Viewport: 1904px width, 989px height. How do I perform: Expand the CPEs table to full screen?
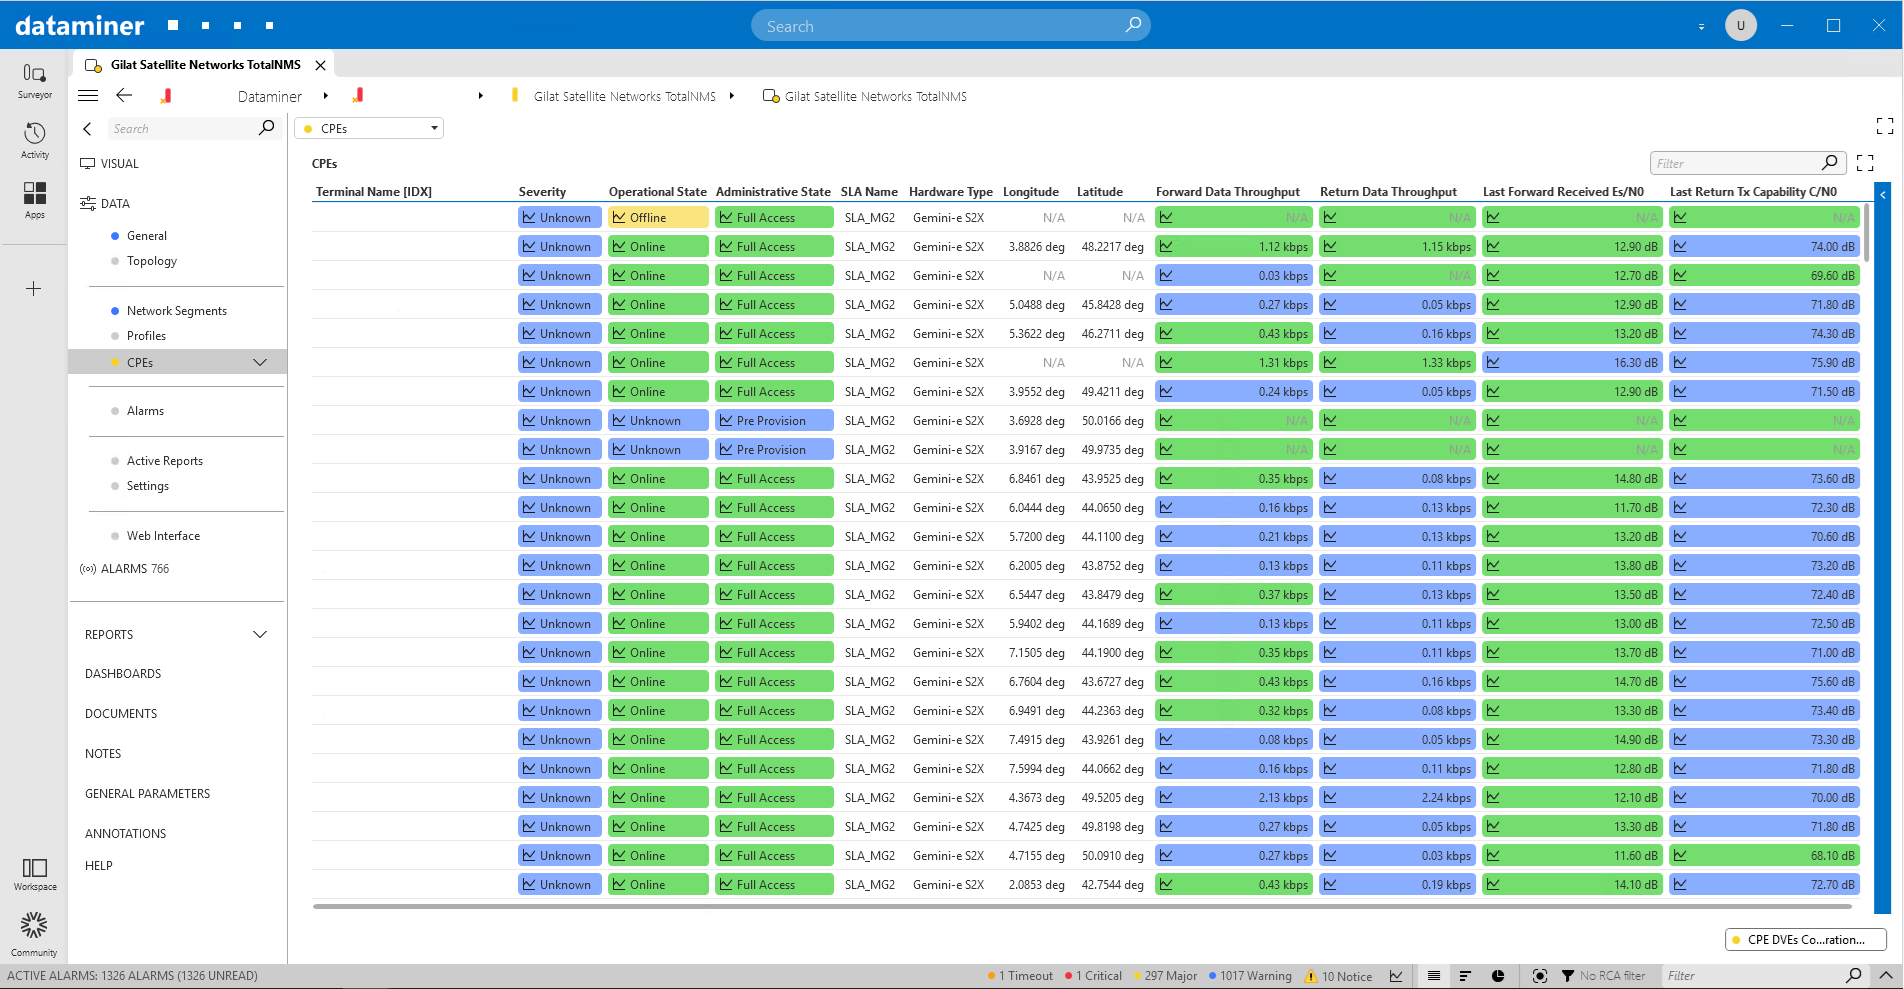(x=1865, y=162)
